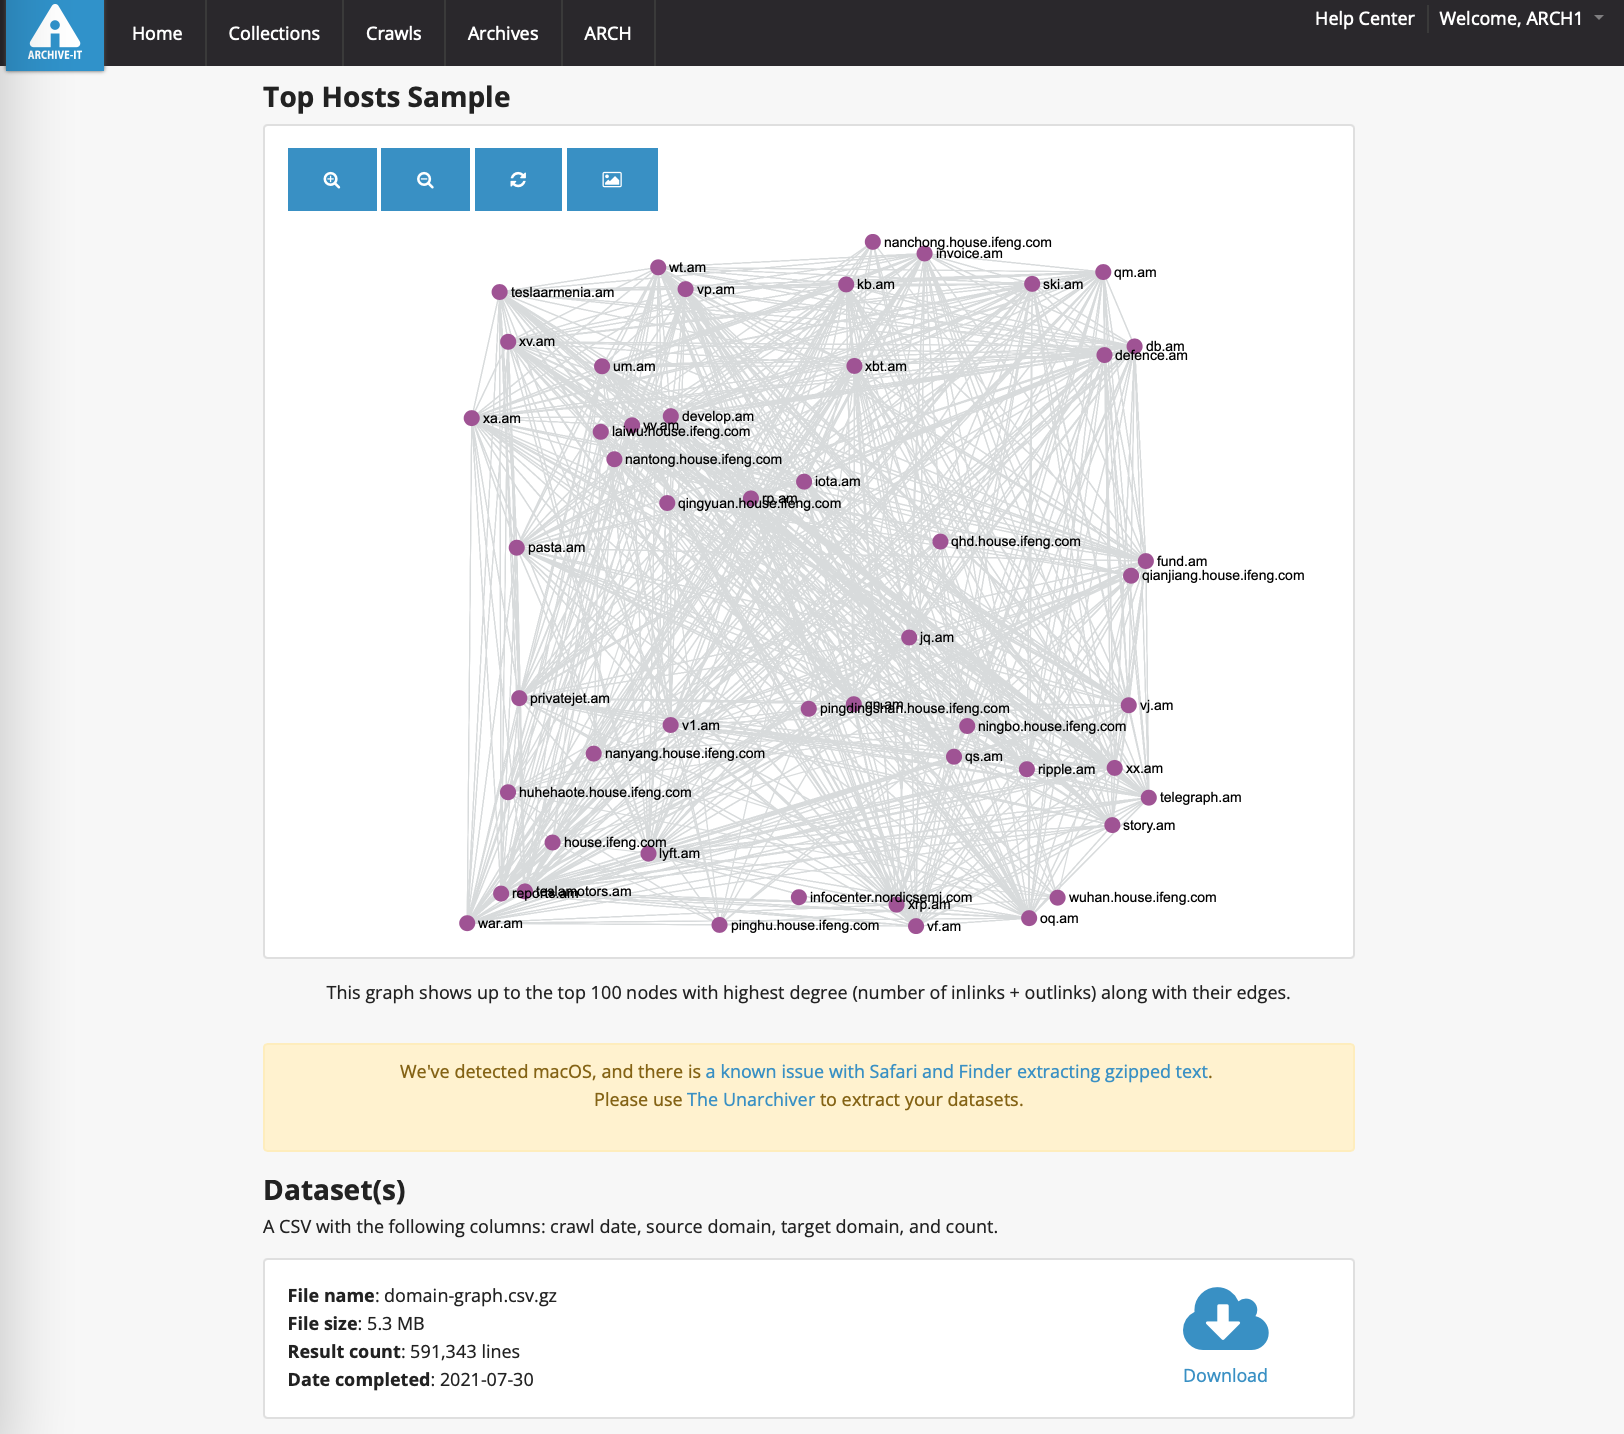Select the teslaarmenia.am graph node
1624x1434 pixels.
point(500,292)
